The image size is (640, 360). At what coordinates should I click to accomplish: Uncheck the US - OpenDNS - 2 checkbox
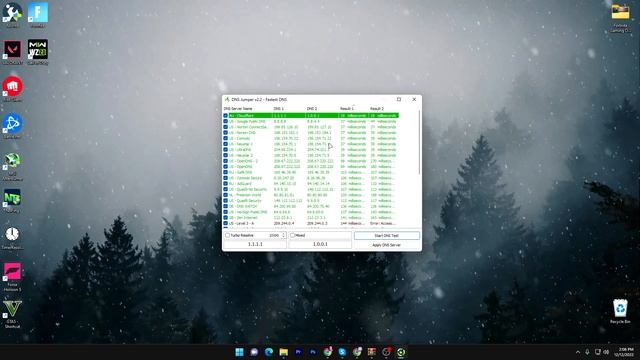point(225,161)
